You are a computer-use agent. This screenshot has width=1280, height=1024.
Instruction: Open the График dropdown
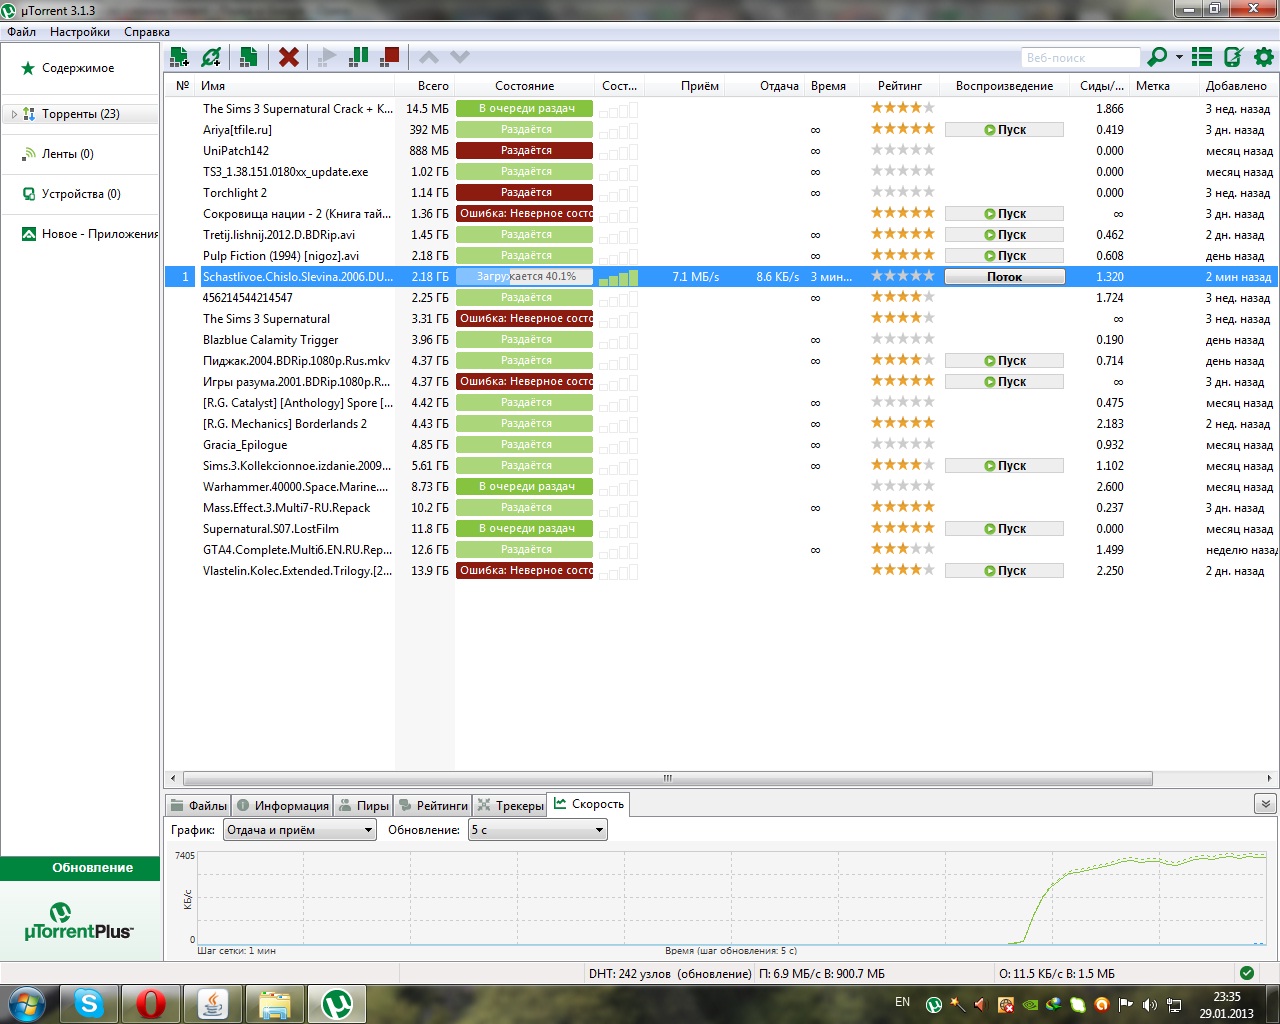pyautogui.click(x=300, y=830)
